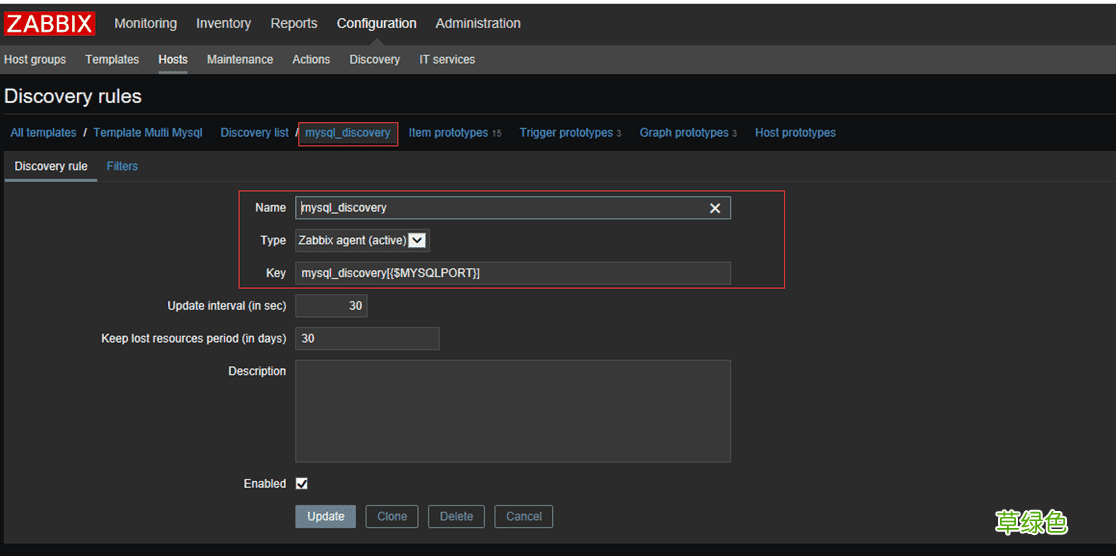This screenshot has height=556, width=1116.
Task: Open the Reports menu
Action: coord(294,23)
